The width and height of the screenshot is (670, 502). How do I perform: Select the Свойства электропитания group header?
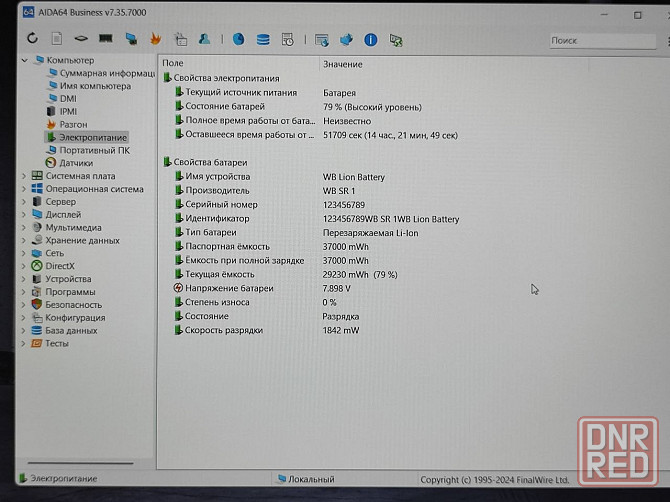pyautogui.click(x=226, y=78)
